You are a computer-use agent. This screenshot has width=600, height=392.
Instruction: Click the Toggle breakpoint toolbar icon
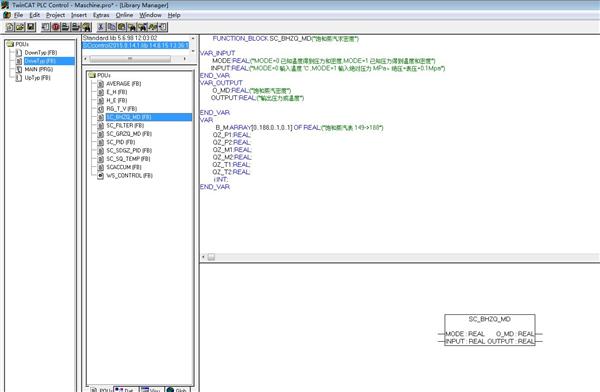click(86, 27)
